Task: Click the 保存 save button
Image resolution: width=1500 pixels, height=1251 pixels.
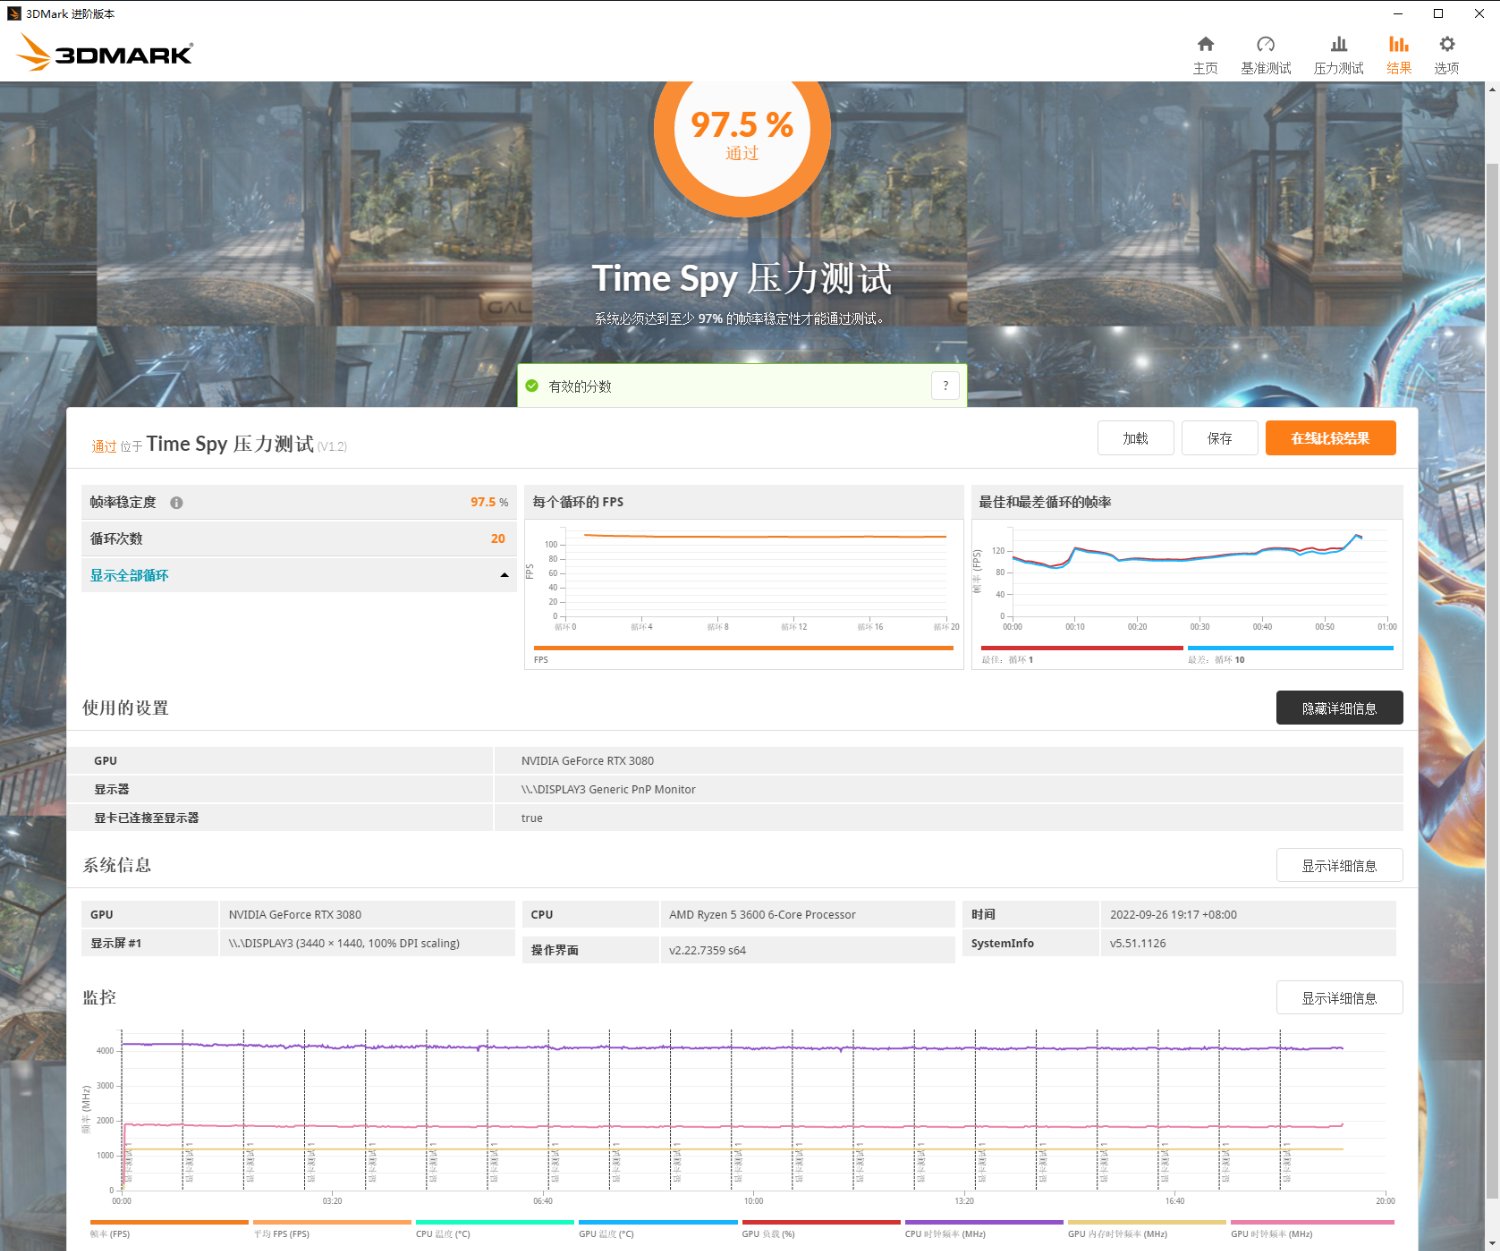Action: (1219, 438)
